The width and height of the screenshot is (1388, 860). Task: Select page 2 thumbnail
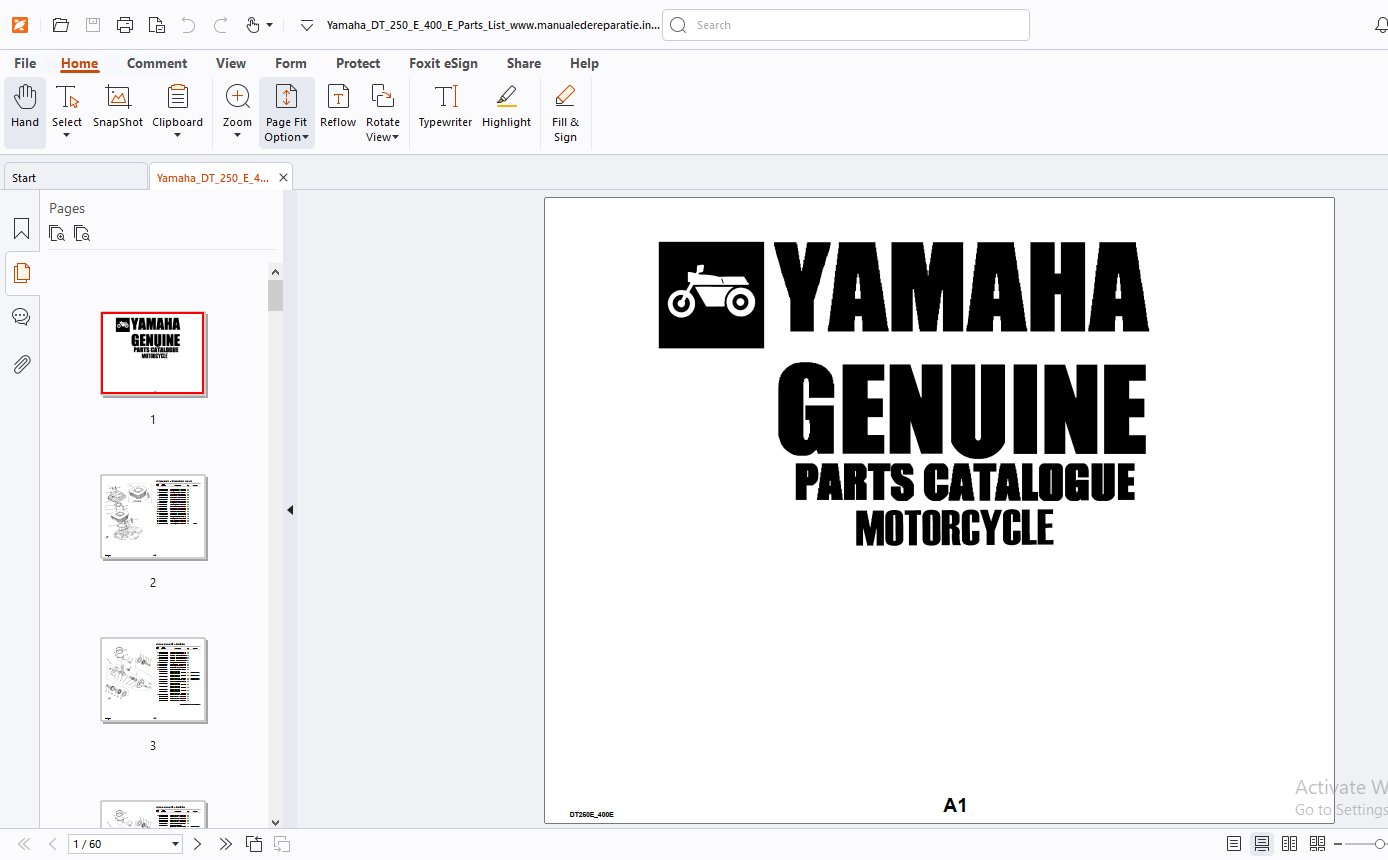(x=153, y=518)
